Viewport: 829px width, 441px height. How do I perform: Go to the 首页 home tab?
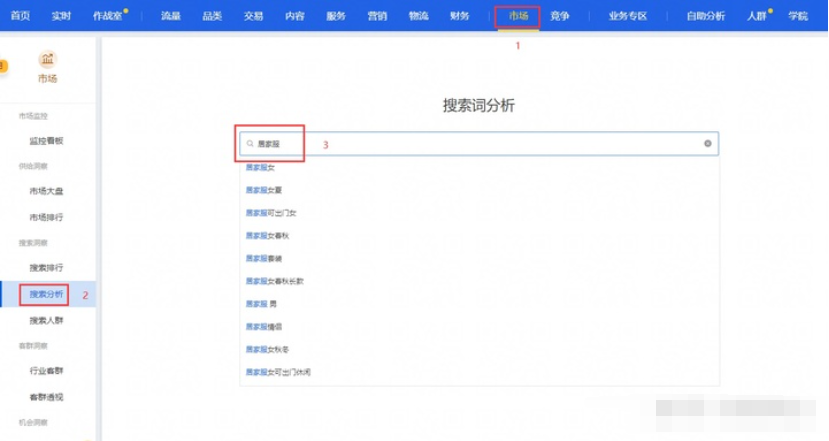(20, 16)
